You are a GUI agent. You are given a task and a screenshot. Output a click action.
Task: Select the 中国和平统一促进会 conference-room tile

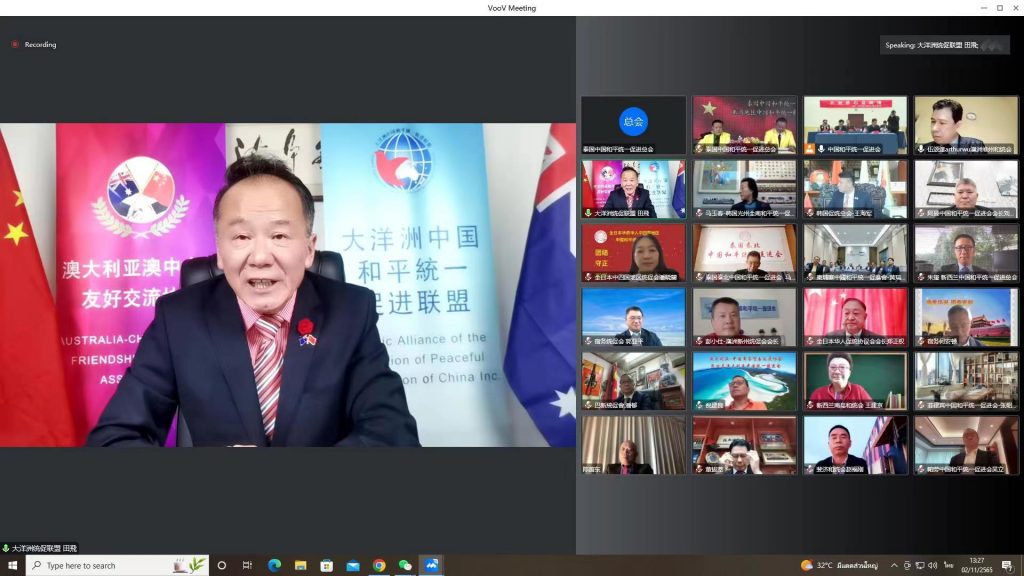[856, 125]
